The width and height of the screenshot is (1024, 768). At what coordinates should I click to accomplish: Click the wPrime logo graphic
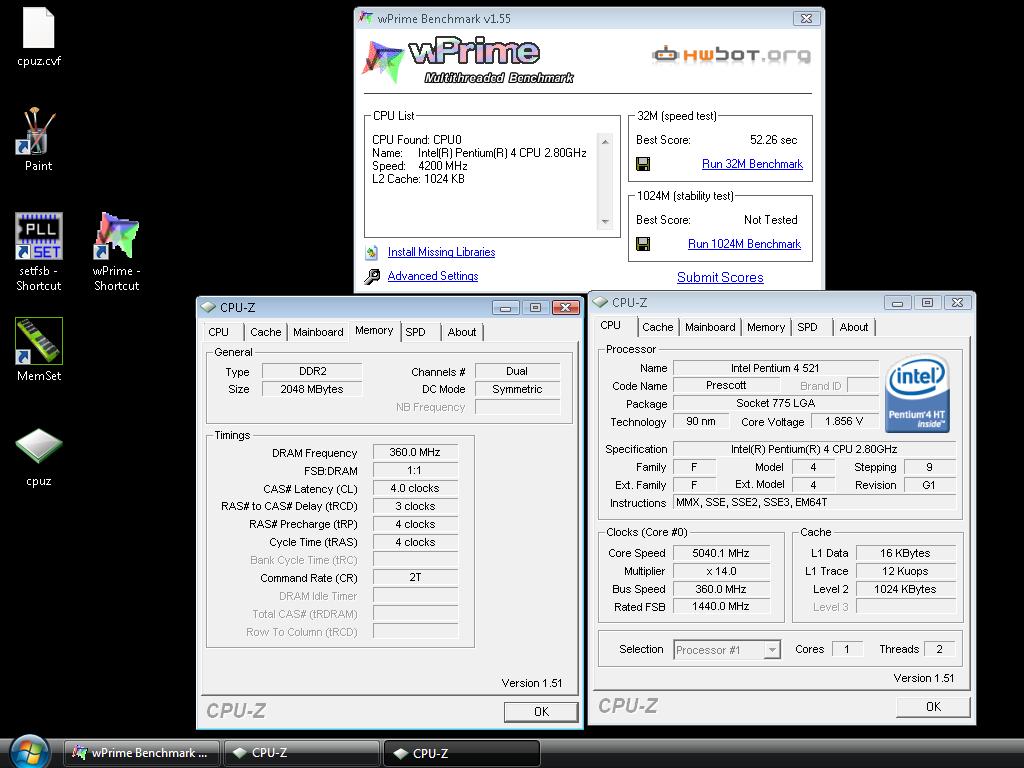(467, 61)
